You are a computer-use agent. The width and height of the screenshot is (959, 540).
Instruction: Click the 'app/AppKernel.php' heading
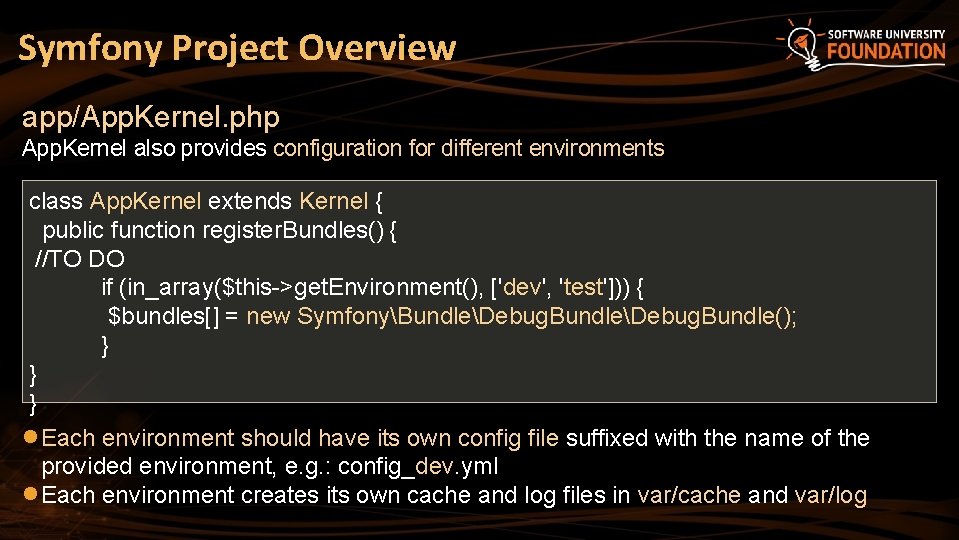coord(150,117)
